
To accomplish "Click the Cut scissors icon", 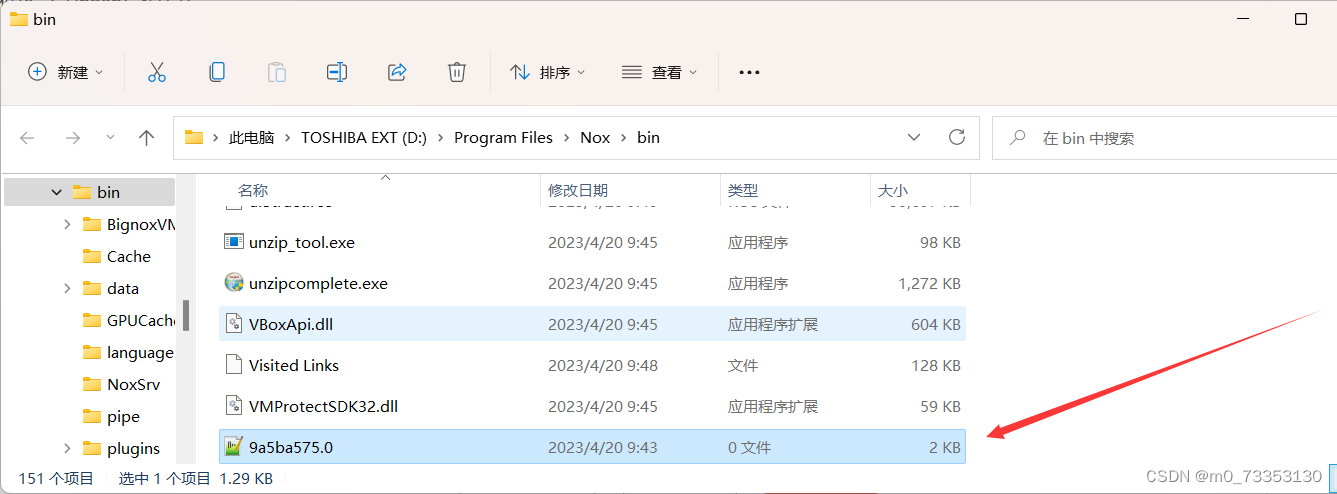I will coord(157,72).
